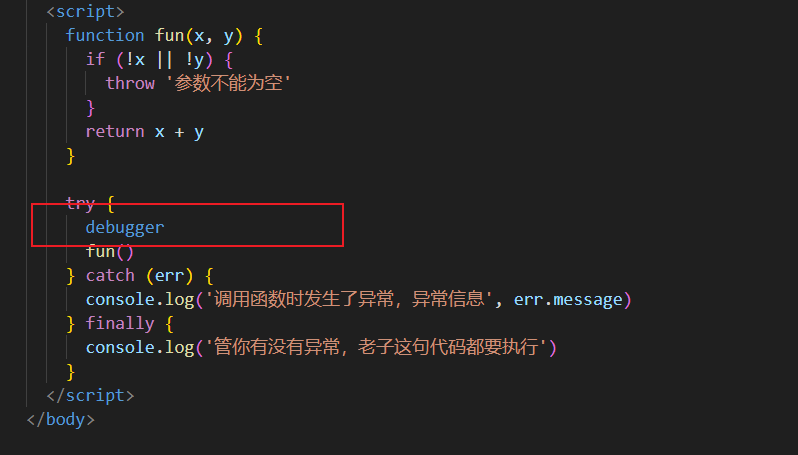Click the try keyword

pos(80,203)
